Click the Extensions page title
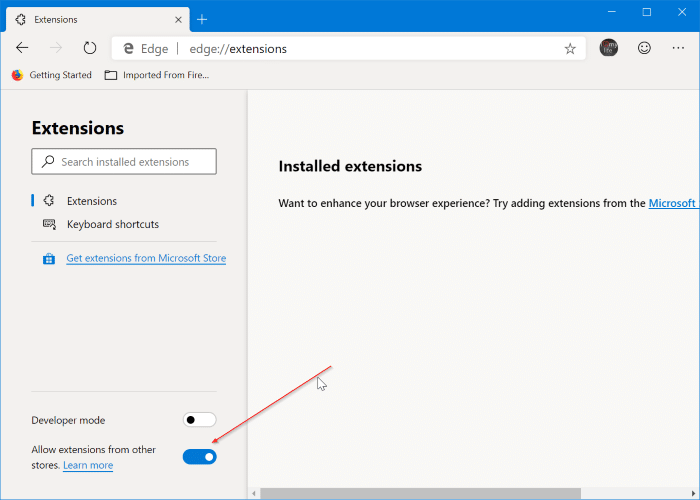This screenshot has height=500, width=700. (78, 128)
